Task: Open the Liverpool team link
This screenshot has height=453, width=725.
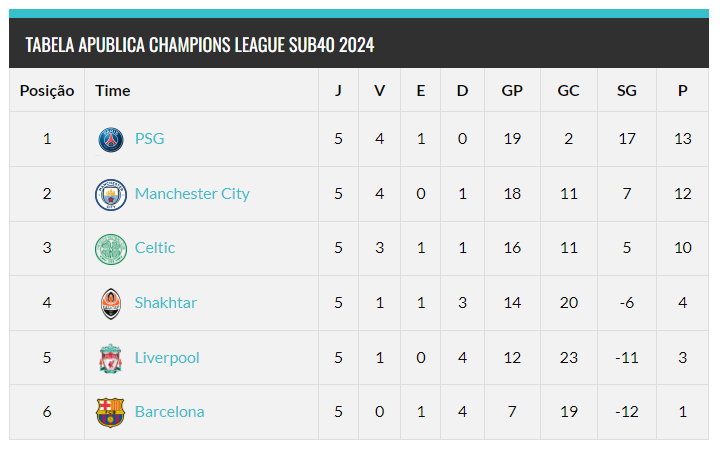Action: [x=167, y=358]
